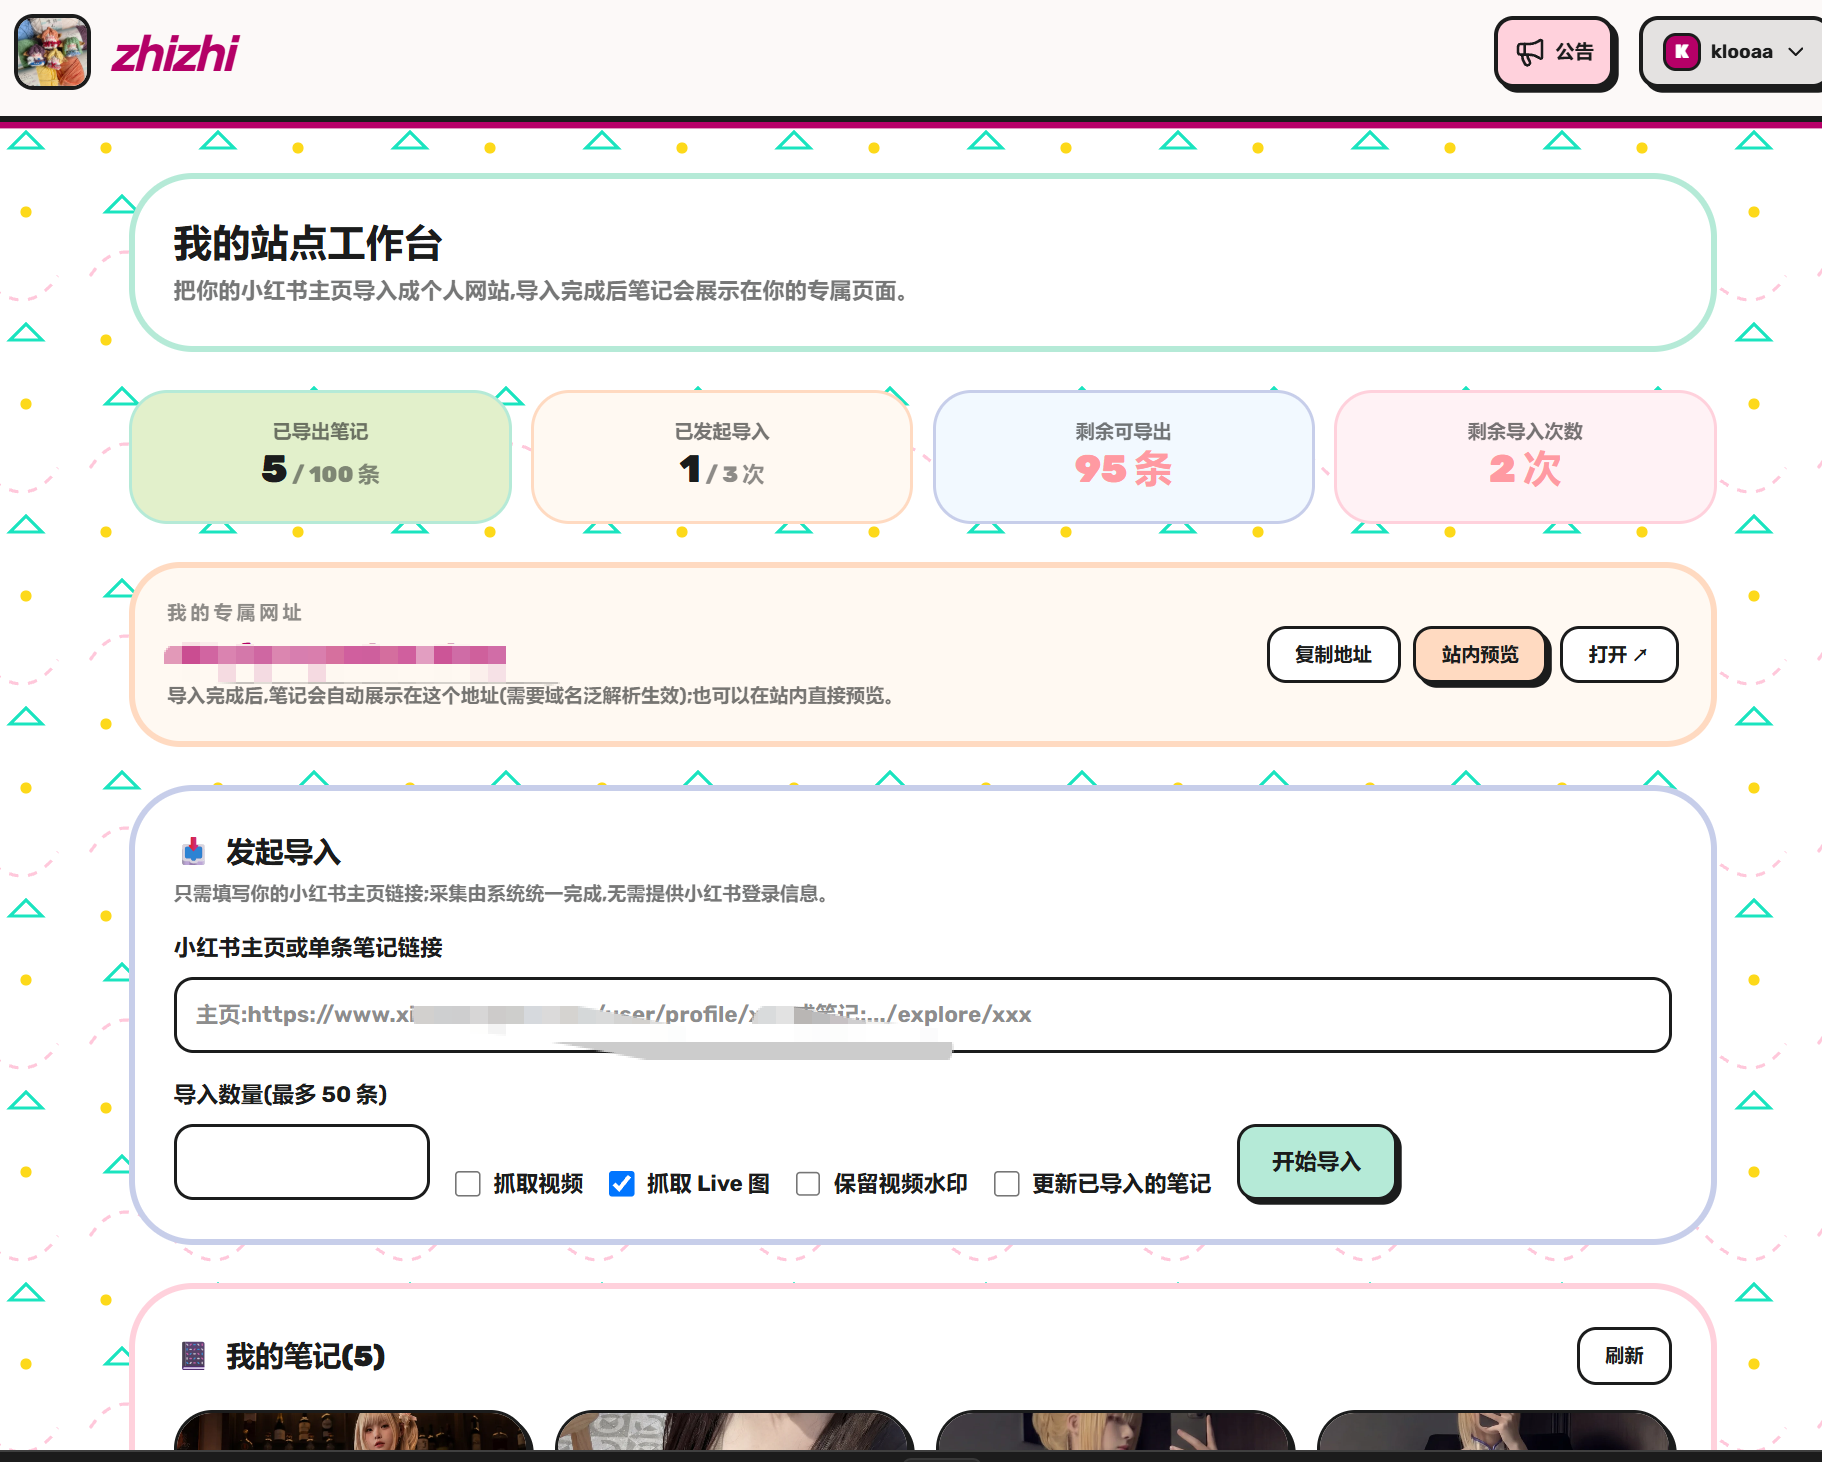The height and width of the screenshot is (1462, 1822).
Task: Expand the klooaa account dropdown
Action: [1733, 52]
